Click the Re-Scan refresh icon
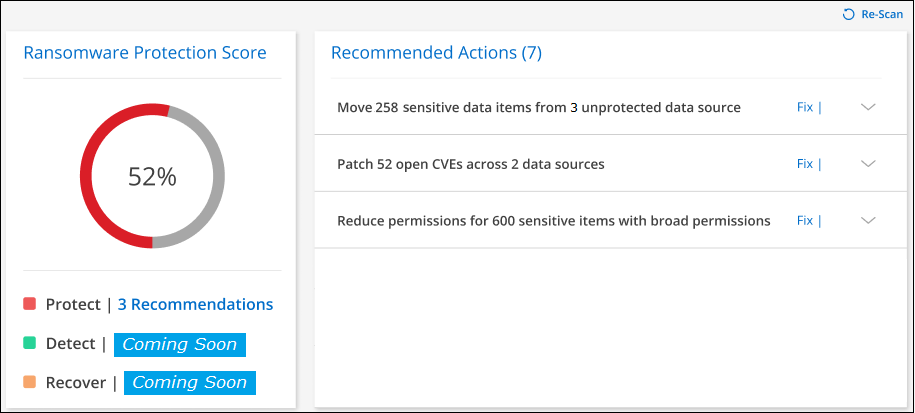915x413 pixels. click(849, 15)
